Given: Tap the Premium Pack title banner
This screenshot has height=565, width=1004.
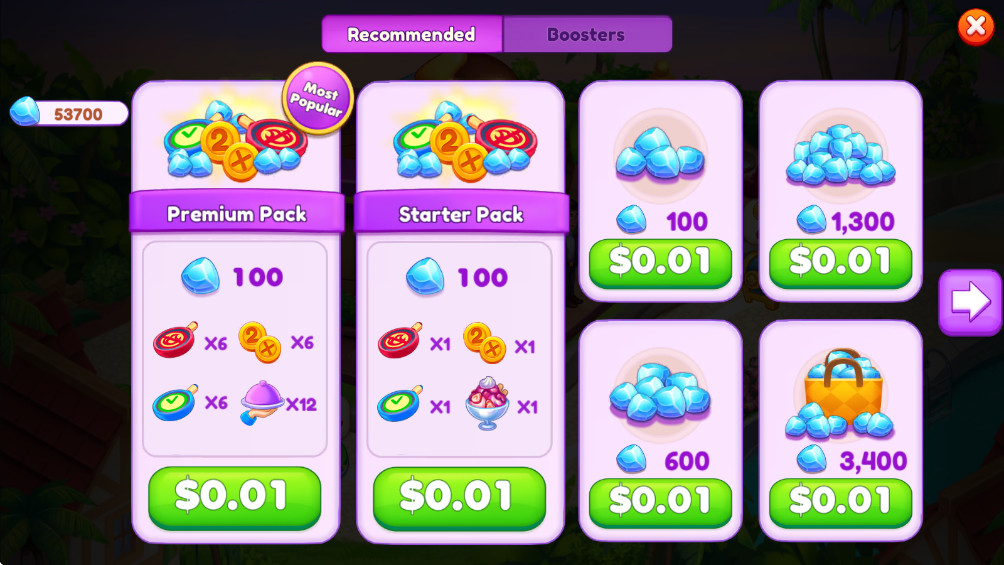Looking at the screenshot, I should (236, 213).
